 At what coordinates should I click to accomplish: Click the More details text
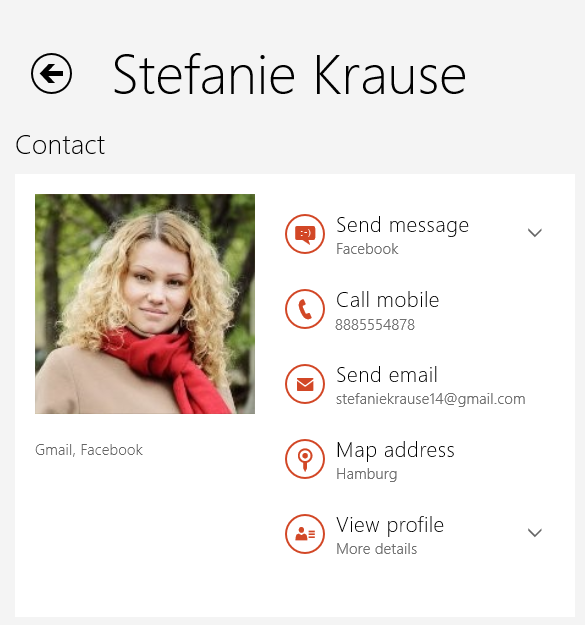[x=377, y=549]
